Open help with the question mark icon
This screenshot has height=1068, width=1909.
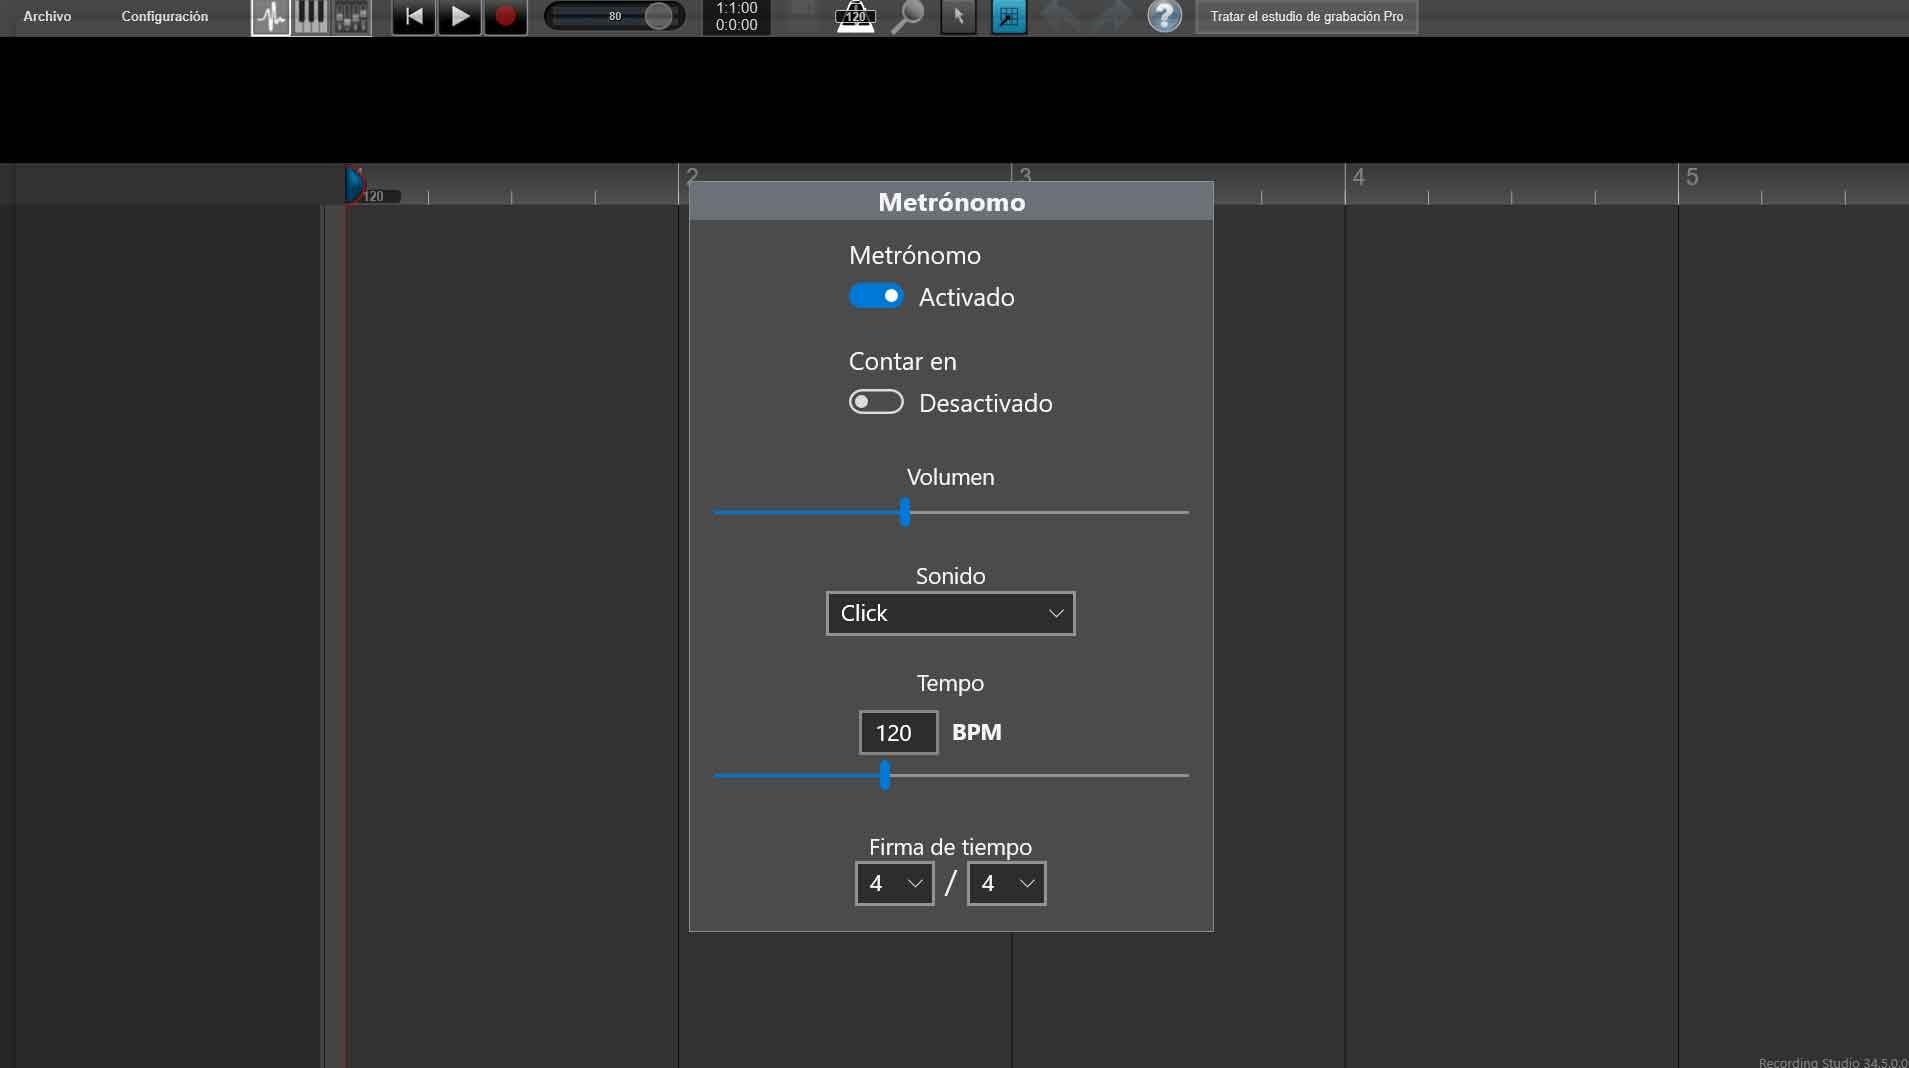pos(1164,16)
